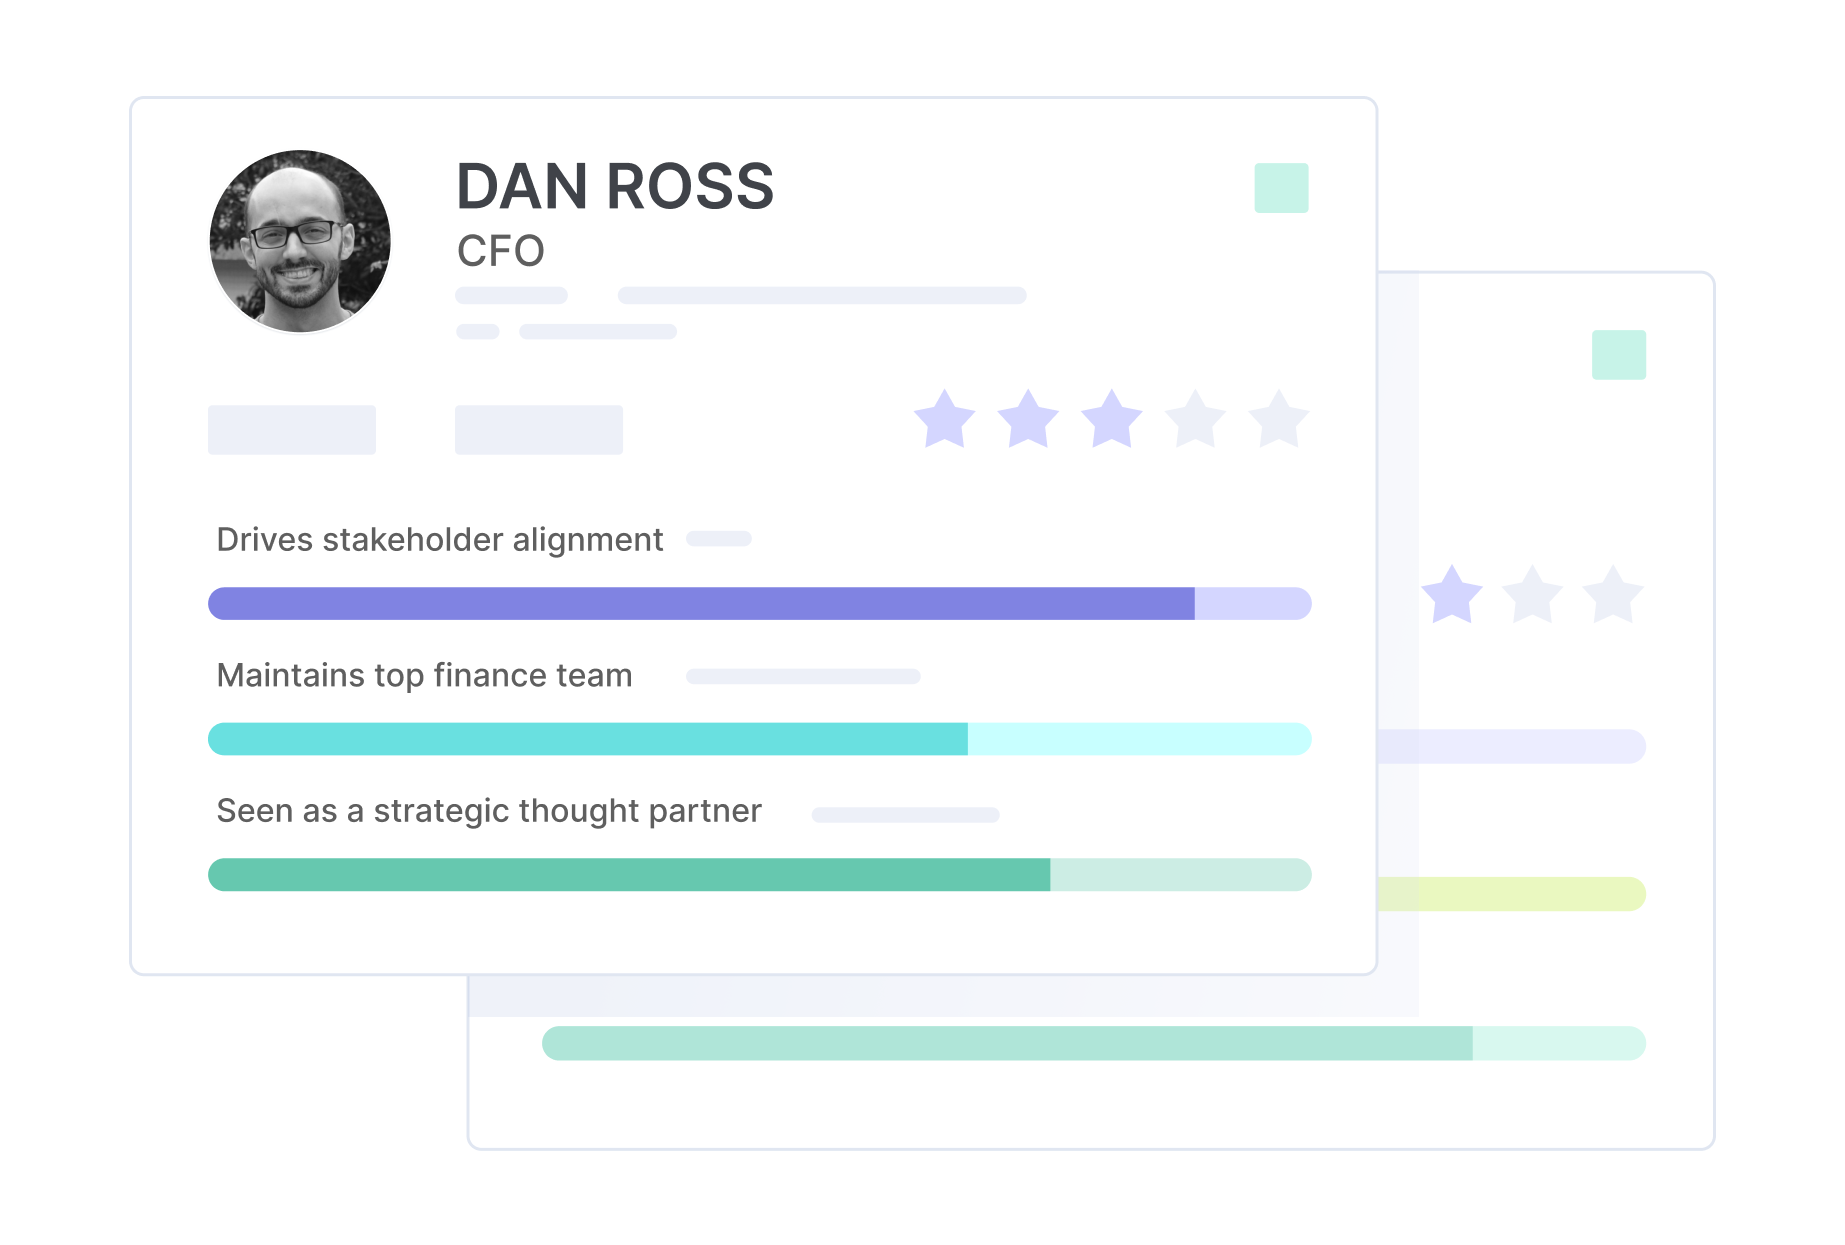Select the third star rating
Screen dimensions: 1845x1245
pos(1112,419)
